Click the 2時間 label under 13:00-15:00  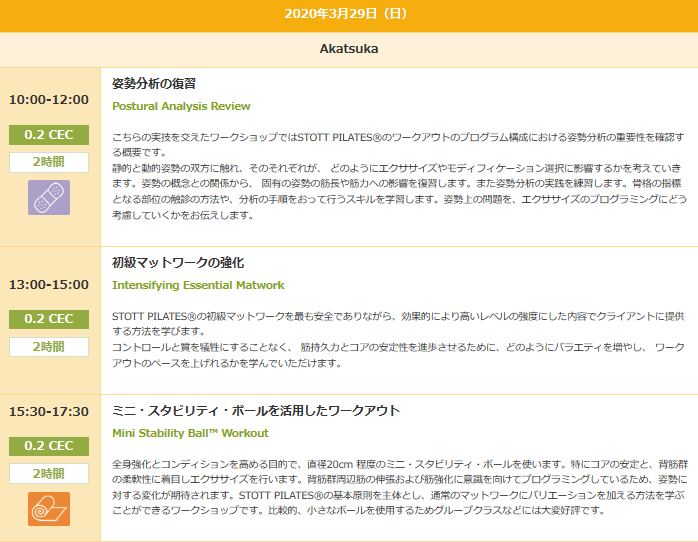49,347
